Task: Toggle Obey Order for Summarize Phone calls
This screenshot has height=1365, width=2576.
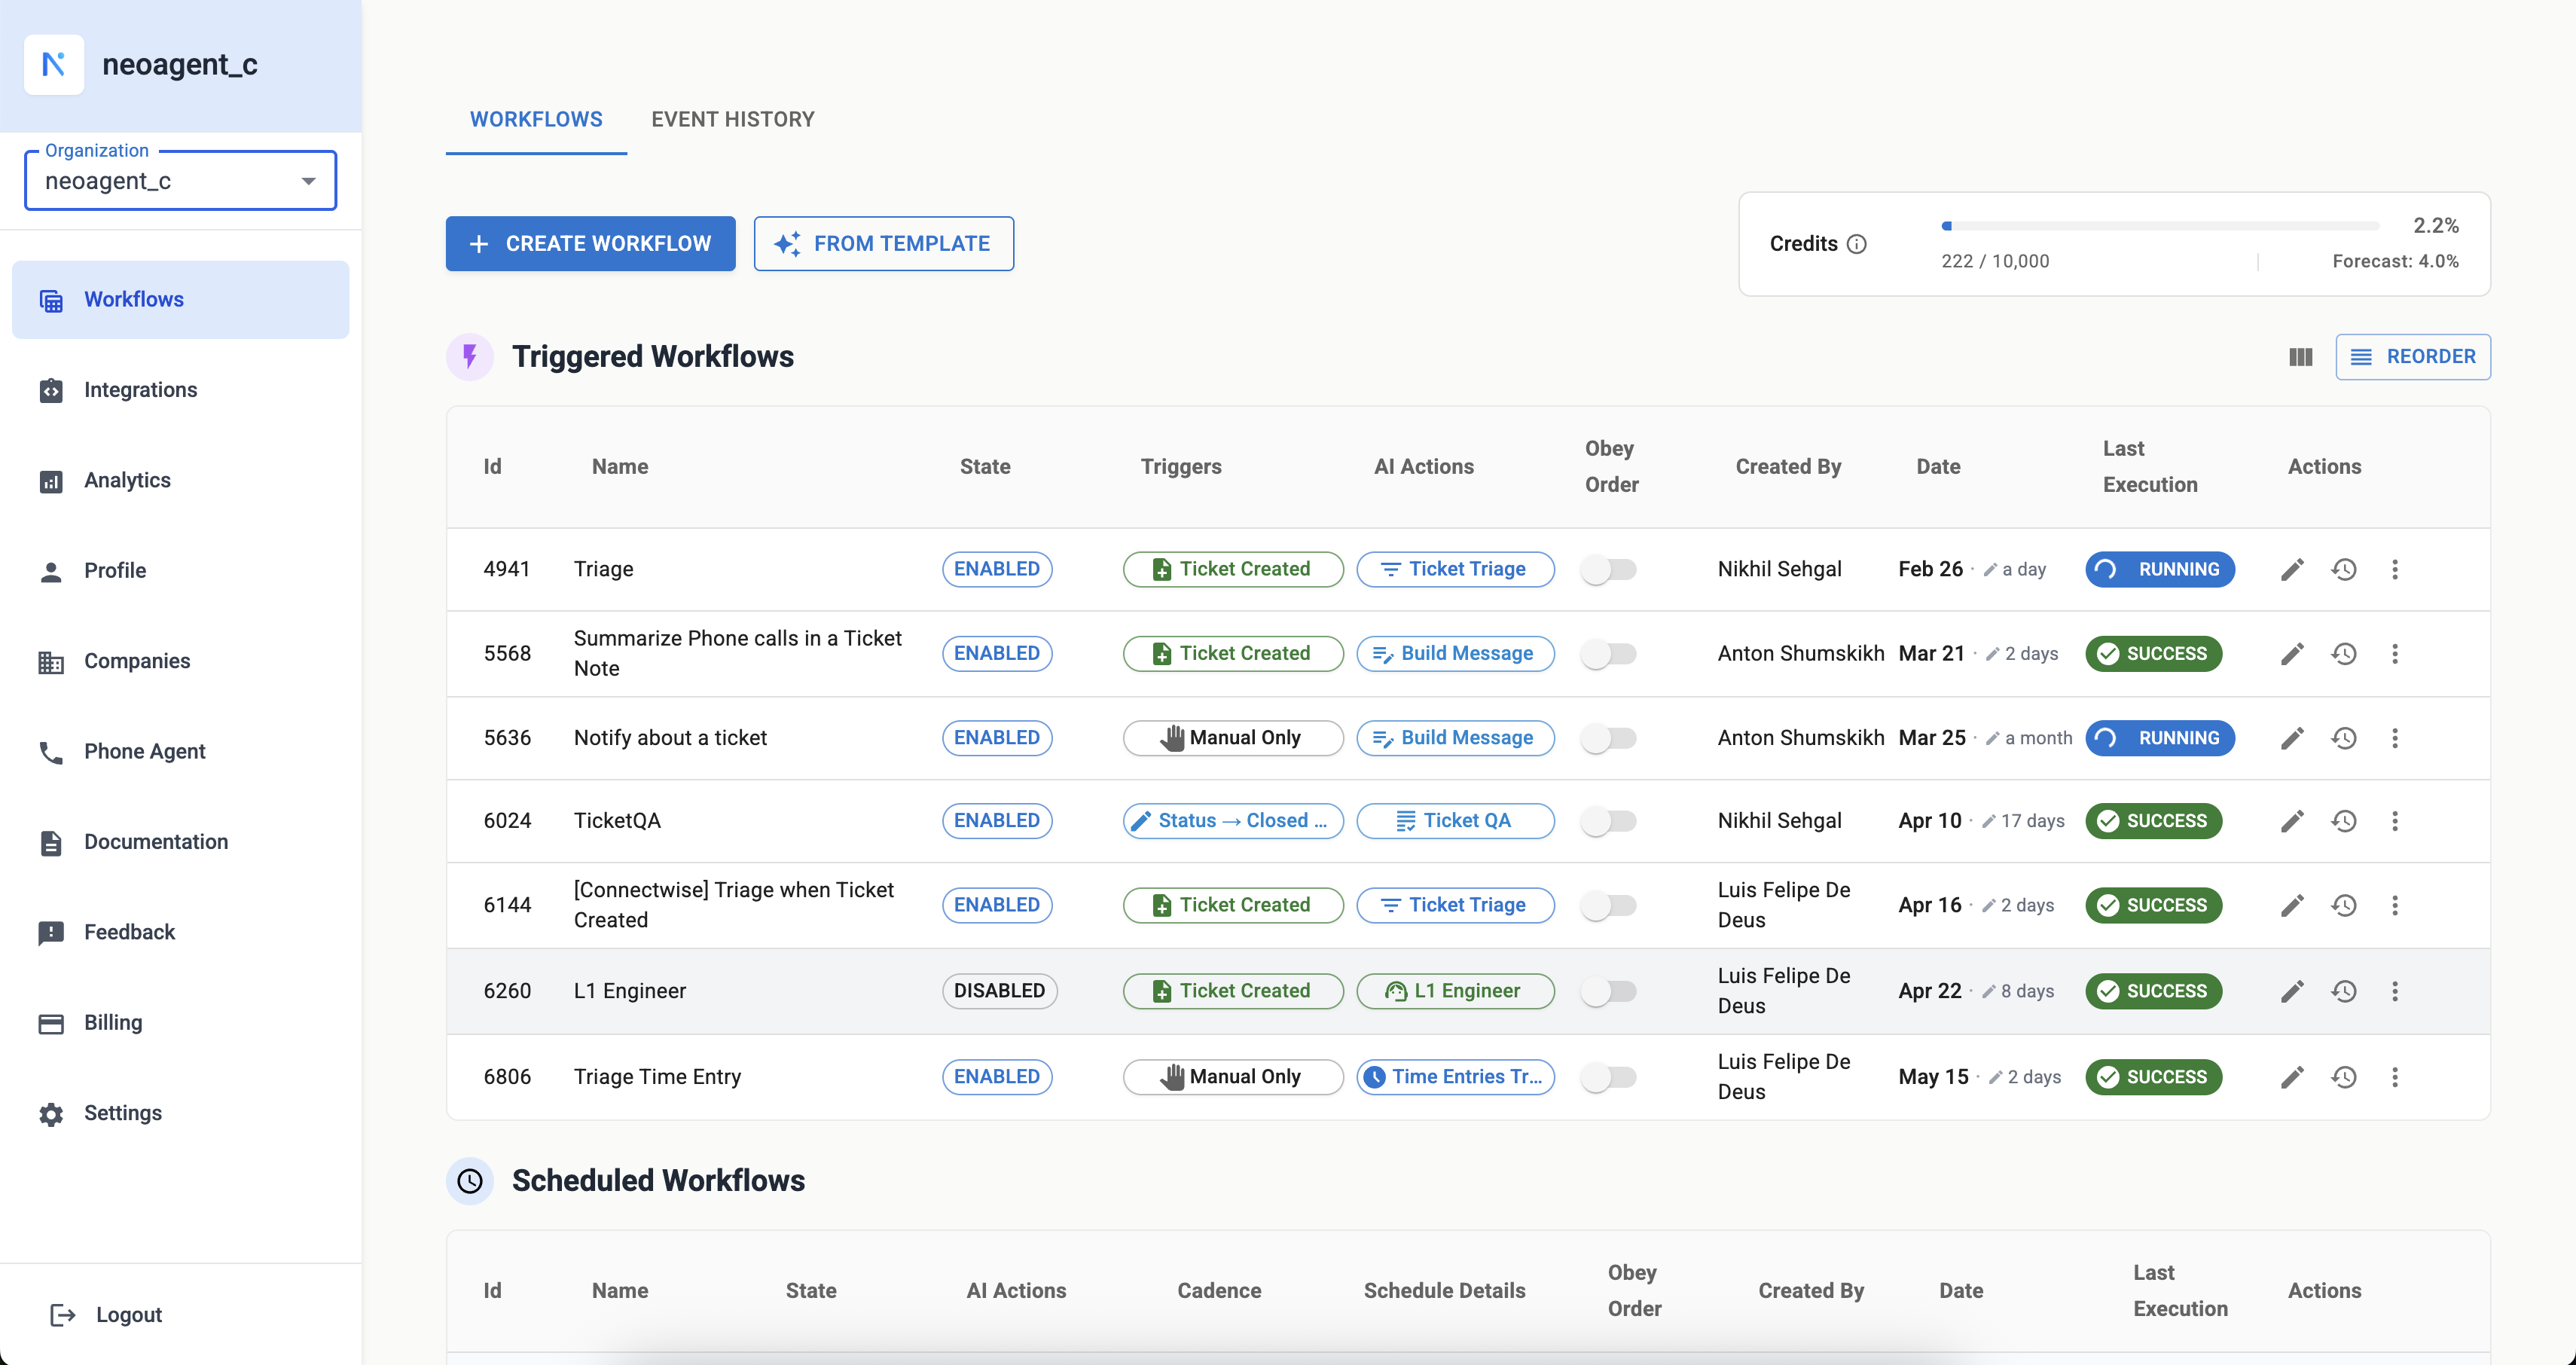Action: click(1608, 654)
